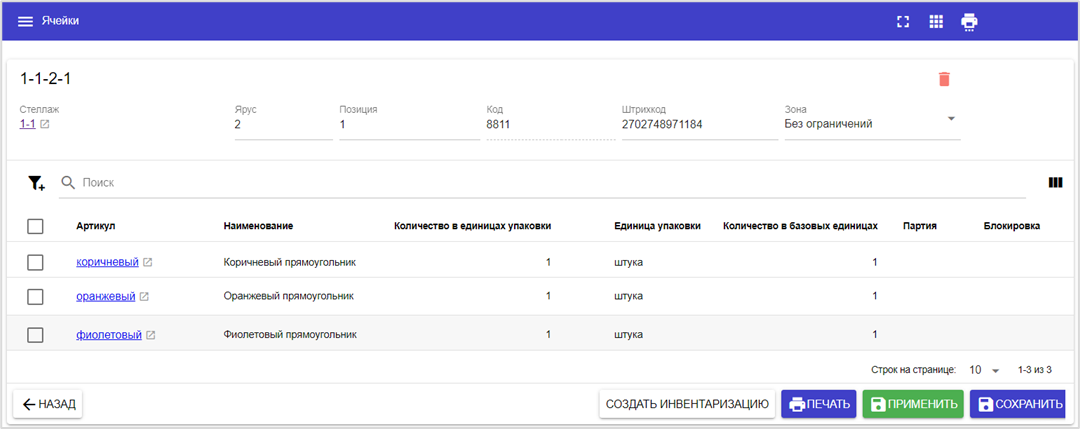Click the Создать инвентаризацию button
This screenshot has width=1080, height=429.
point(686,404)
